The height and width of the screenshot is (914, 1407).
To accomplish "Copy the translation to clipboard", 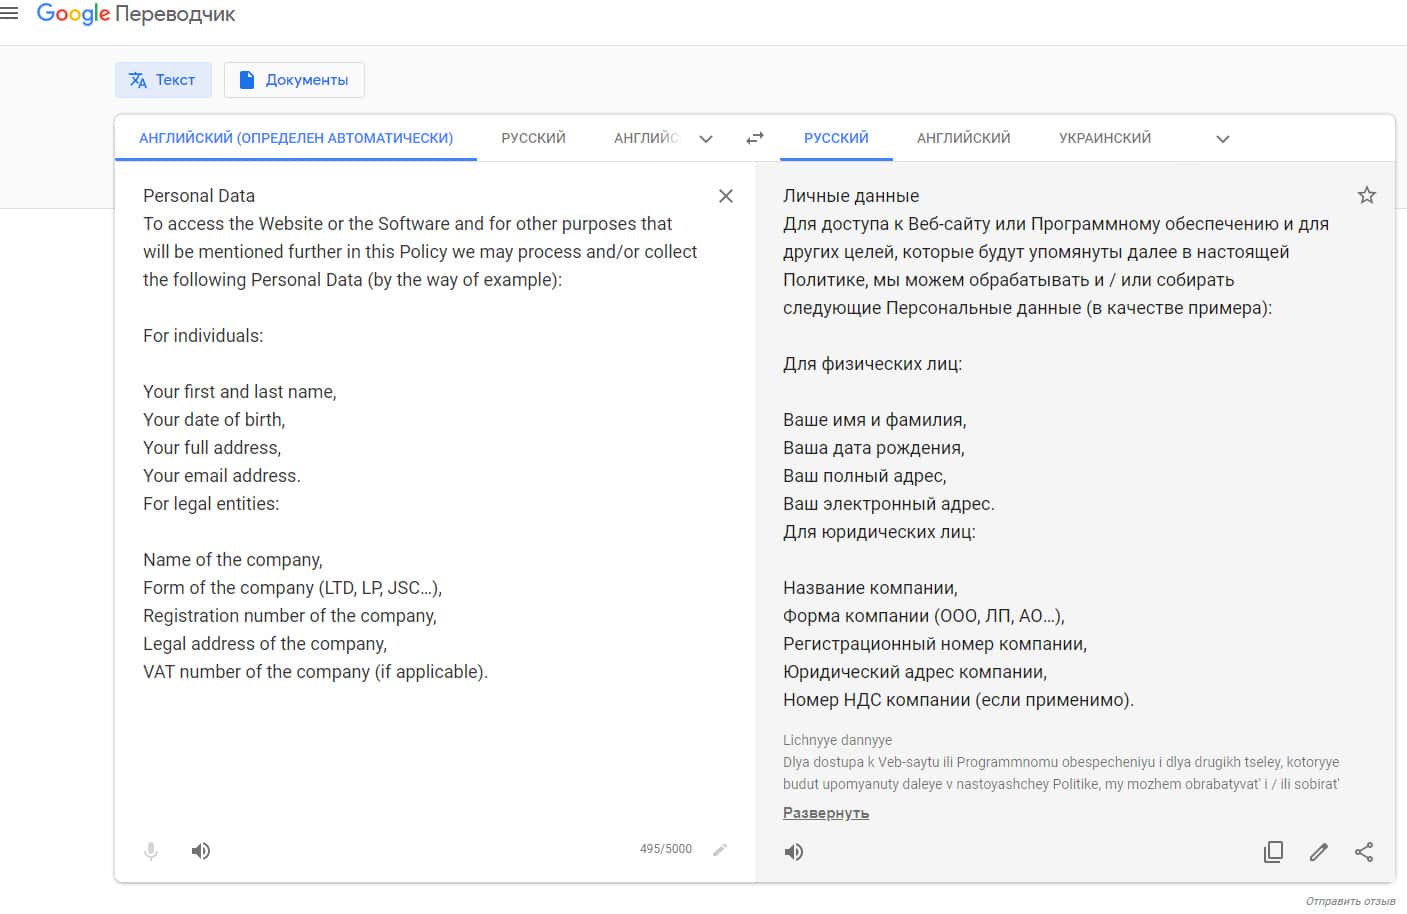I will 1273,852.
